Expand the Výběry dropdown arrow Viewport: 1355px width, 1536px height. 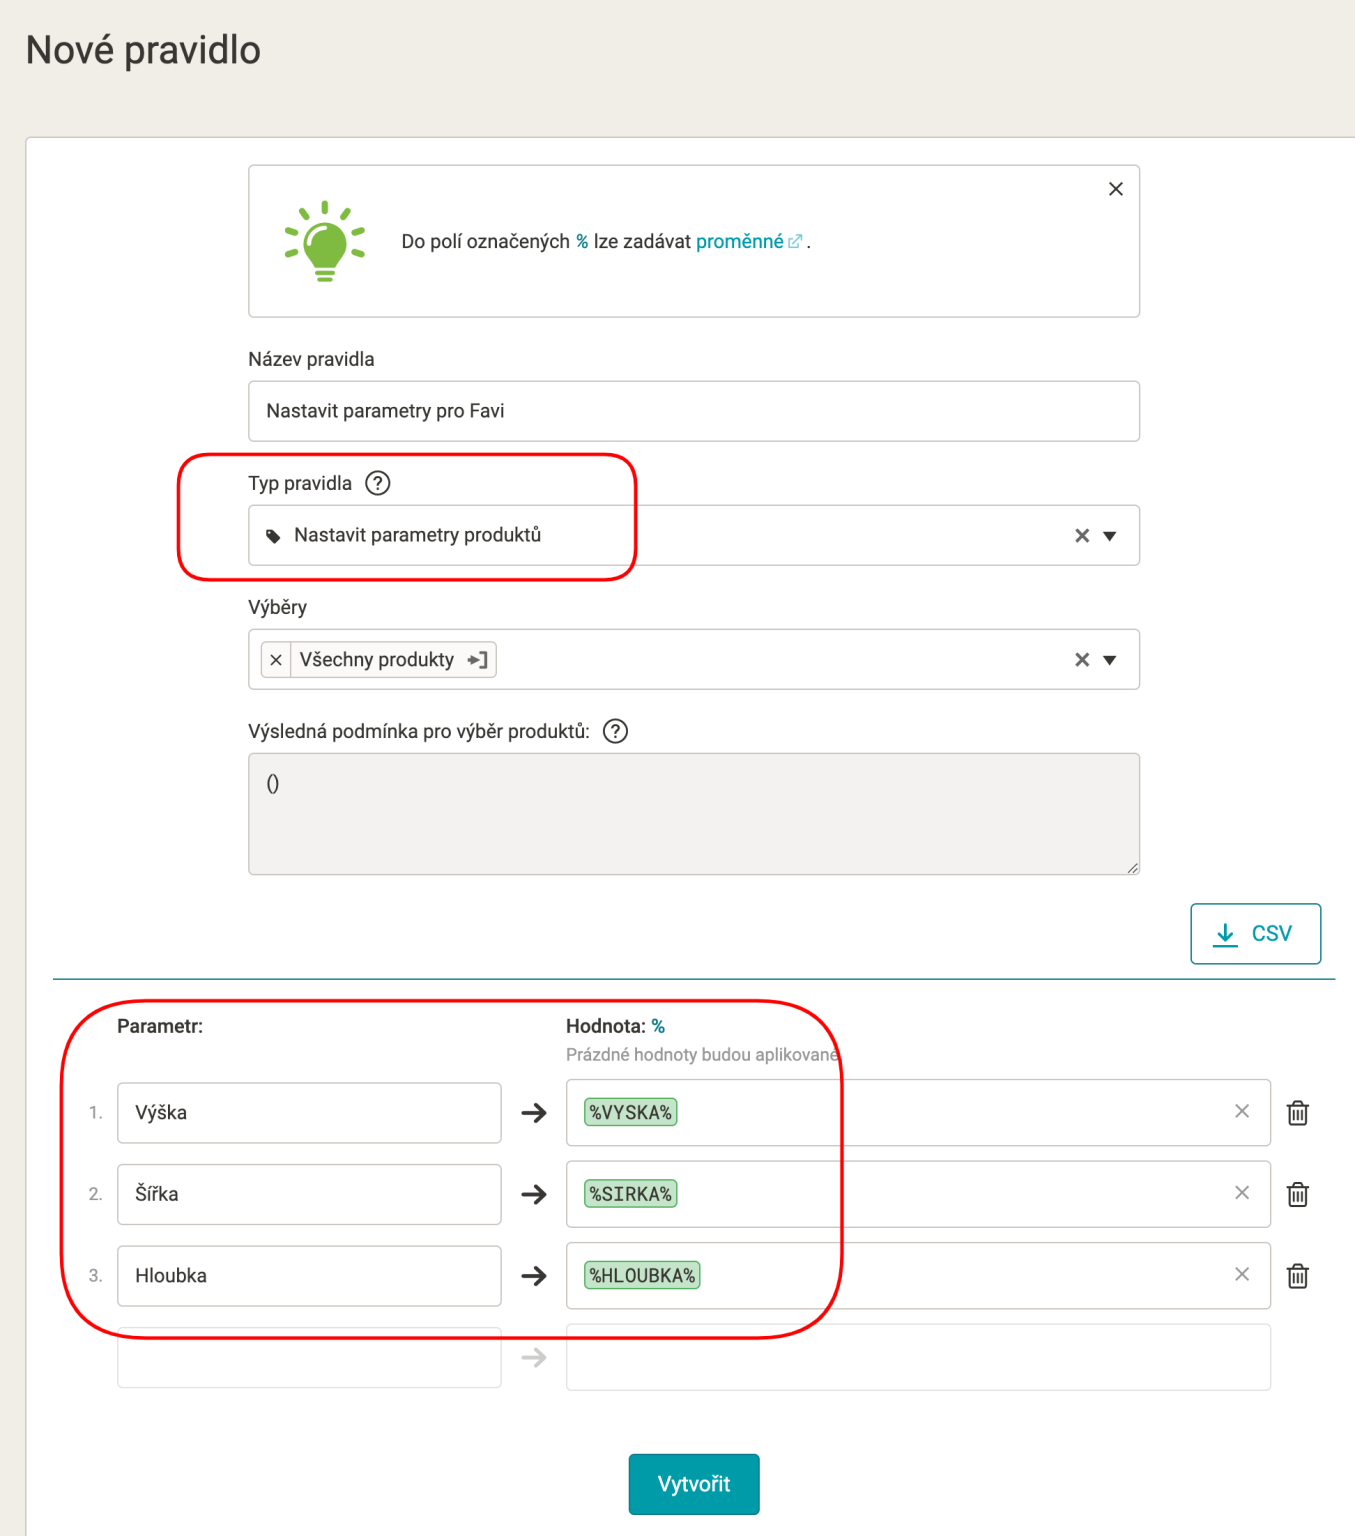[x=1110, y=660]
